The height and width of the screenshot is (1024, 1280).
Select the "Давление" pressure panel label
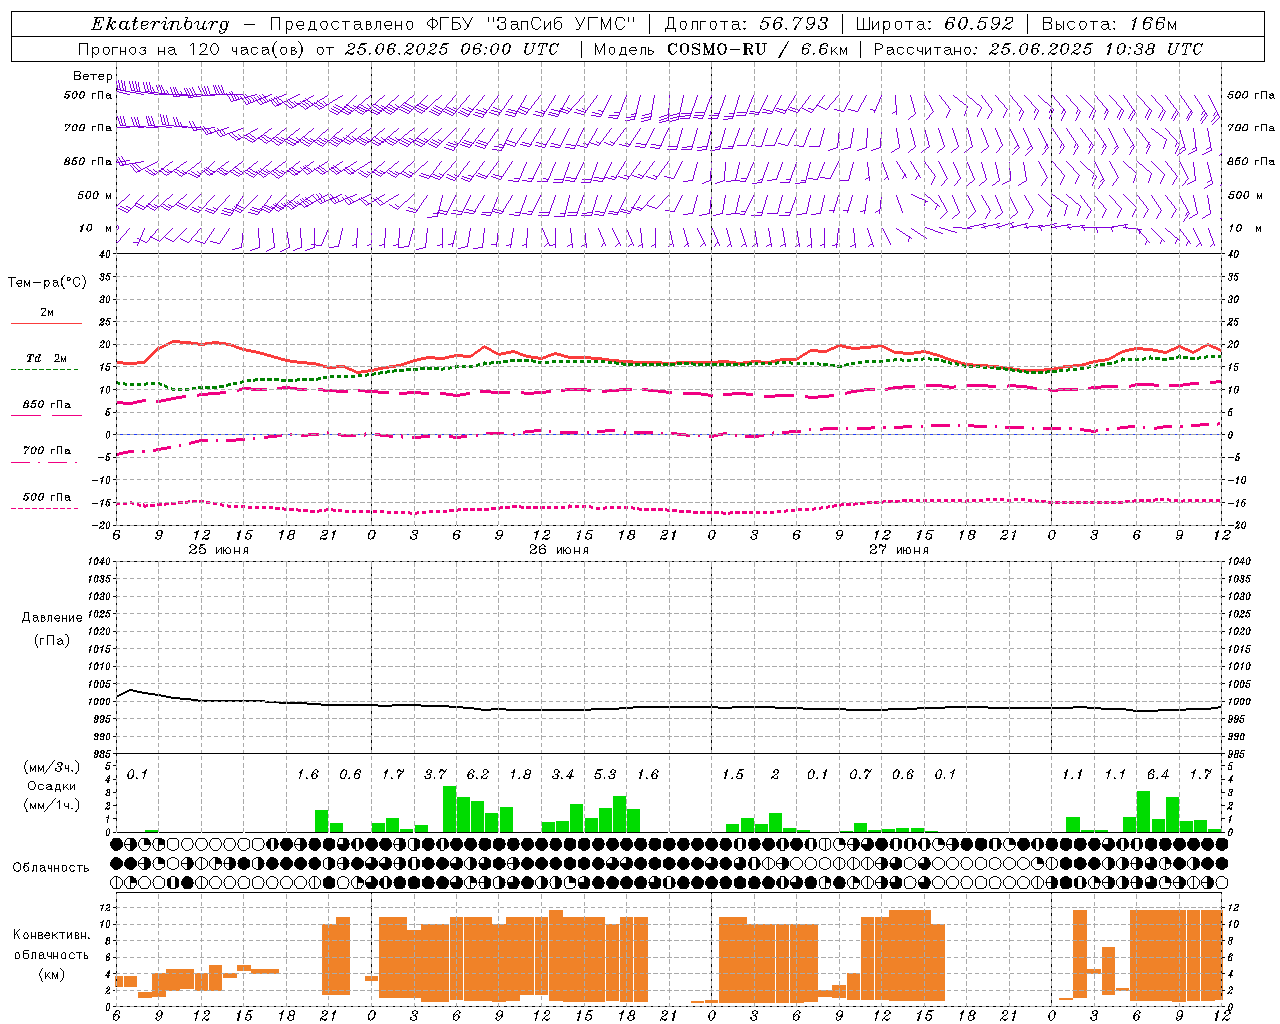coord(52,618)
